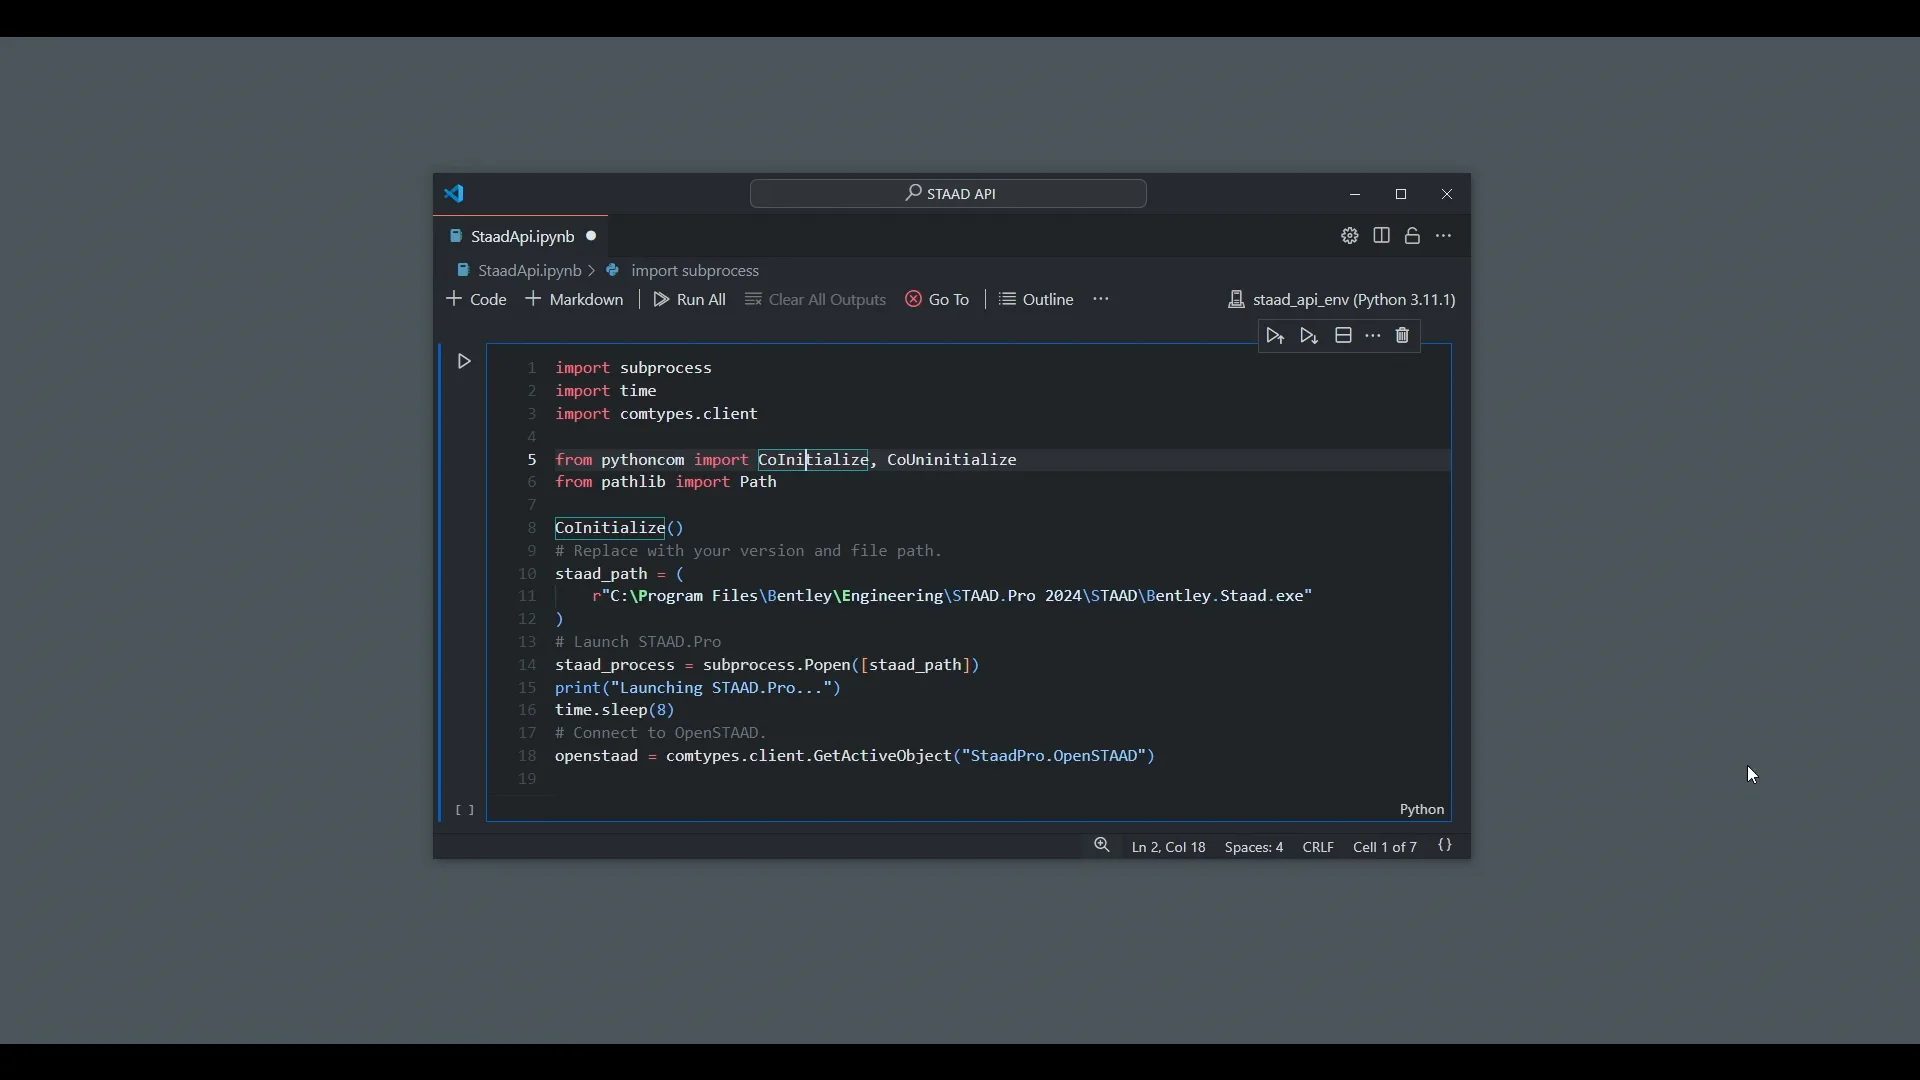
Task: Split the editor to the right
Action: tap(1382, 237)
